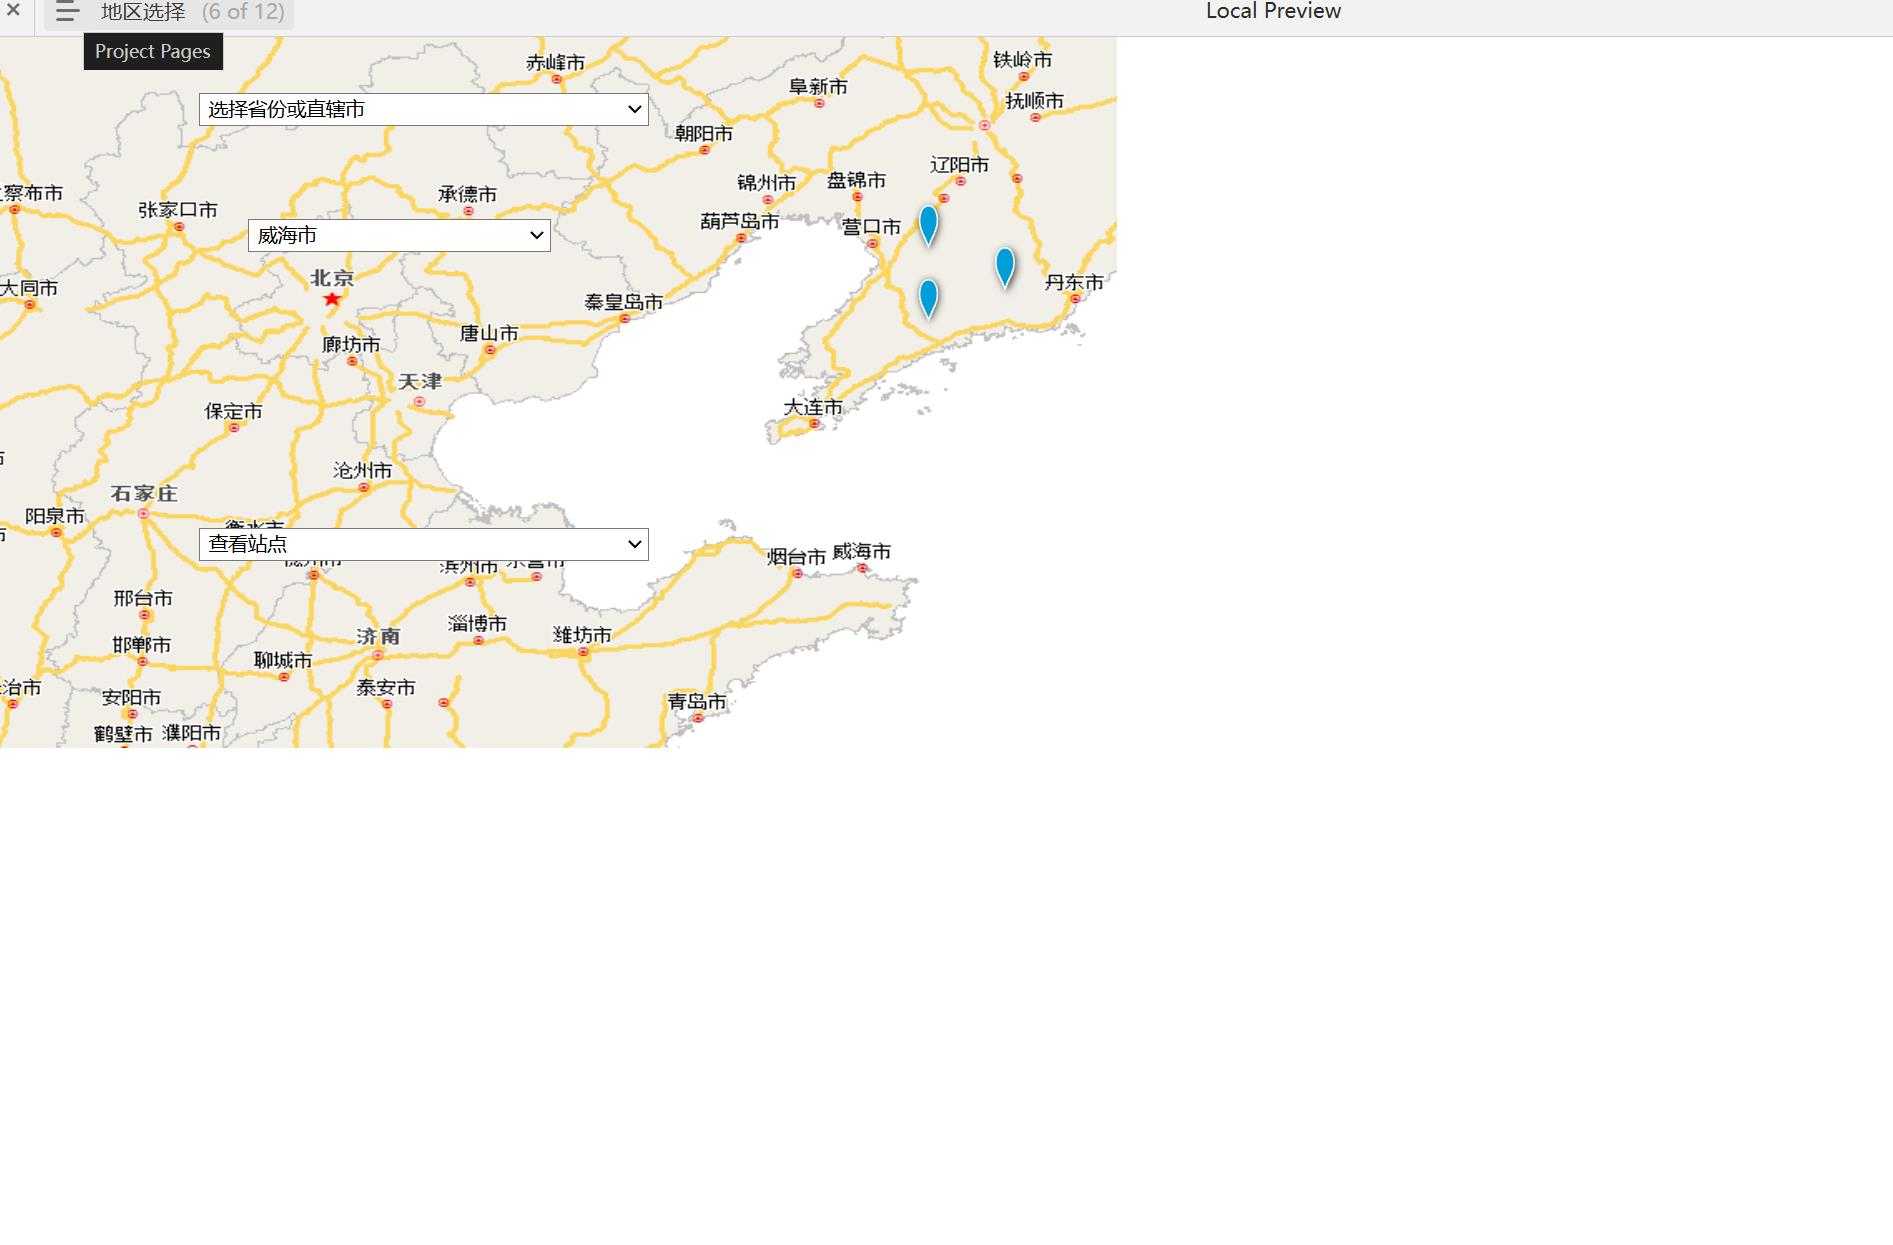Image resolution: width=1893 pixels, height=1245 pixels.
Task: Click the 济南 city label
Action: click(x=378, y=637)
